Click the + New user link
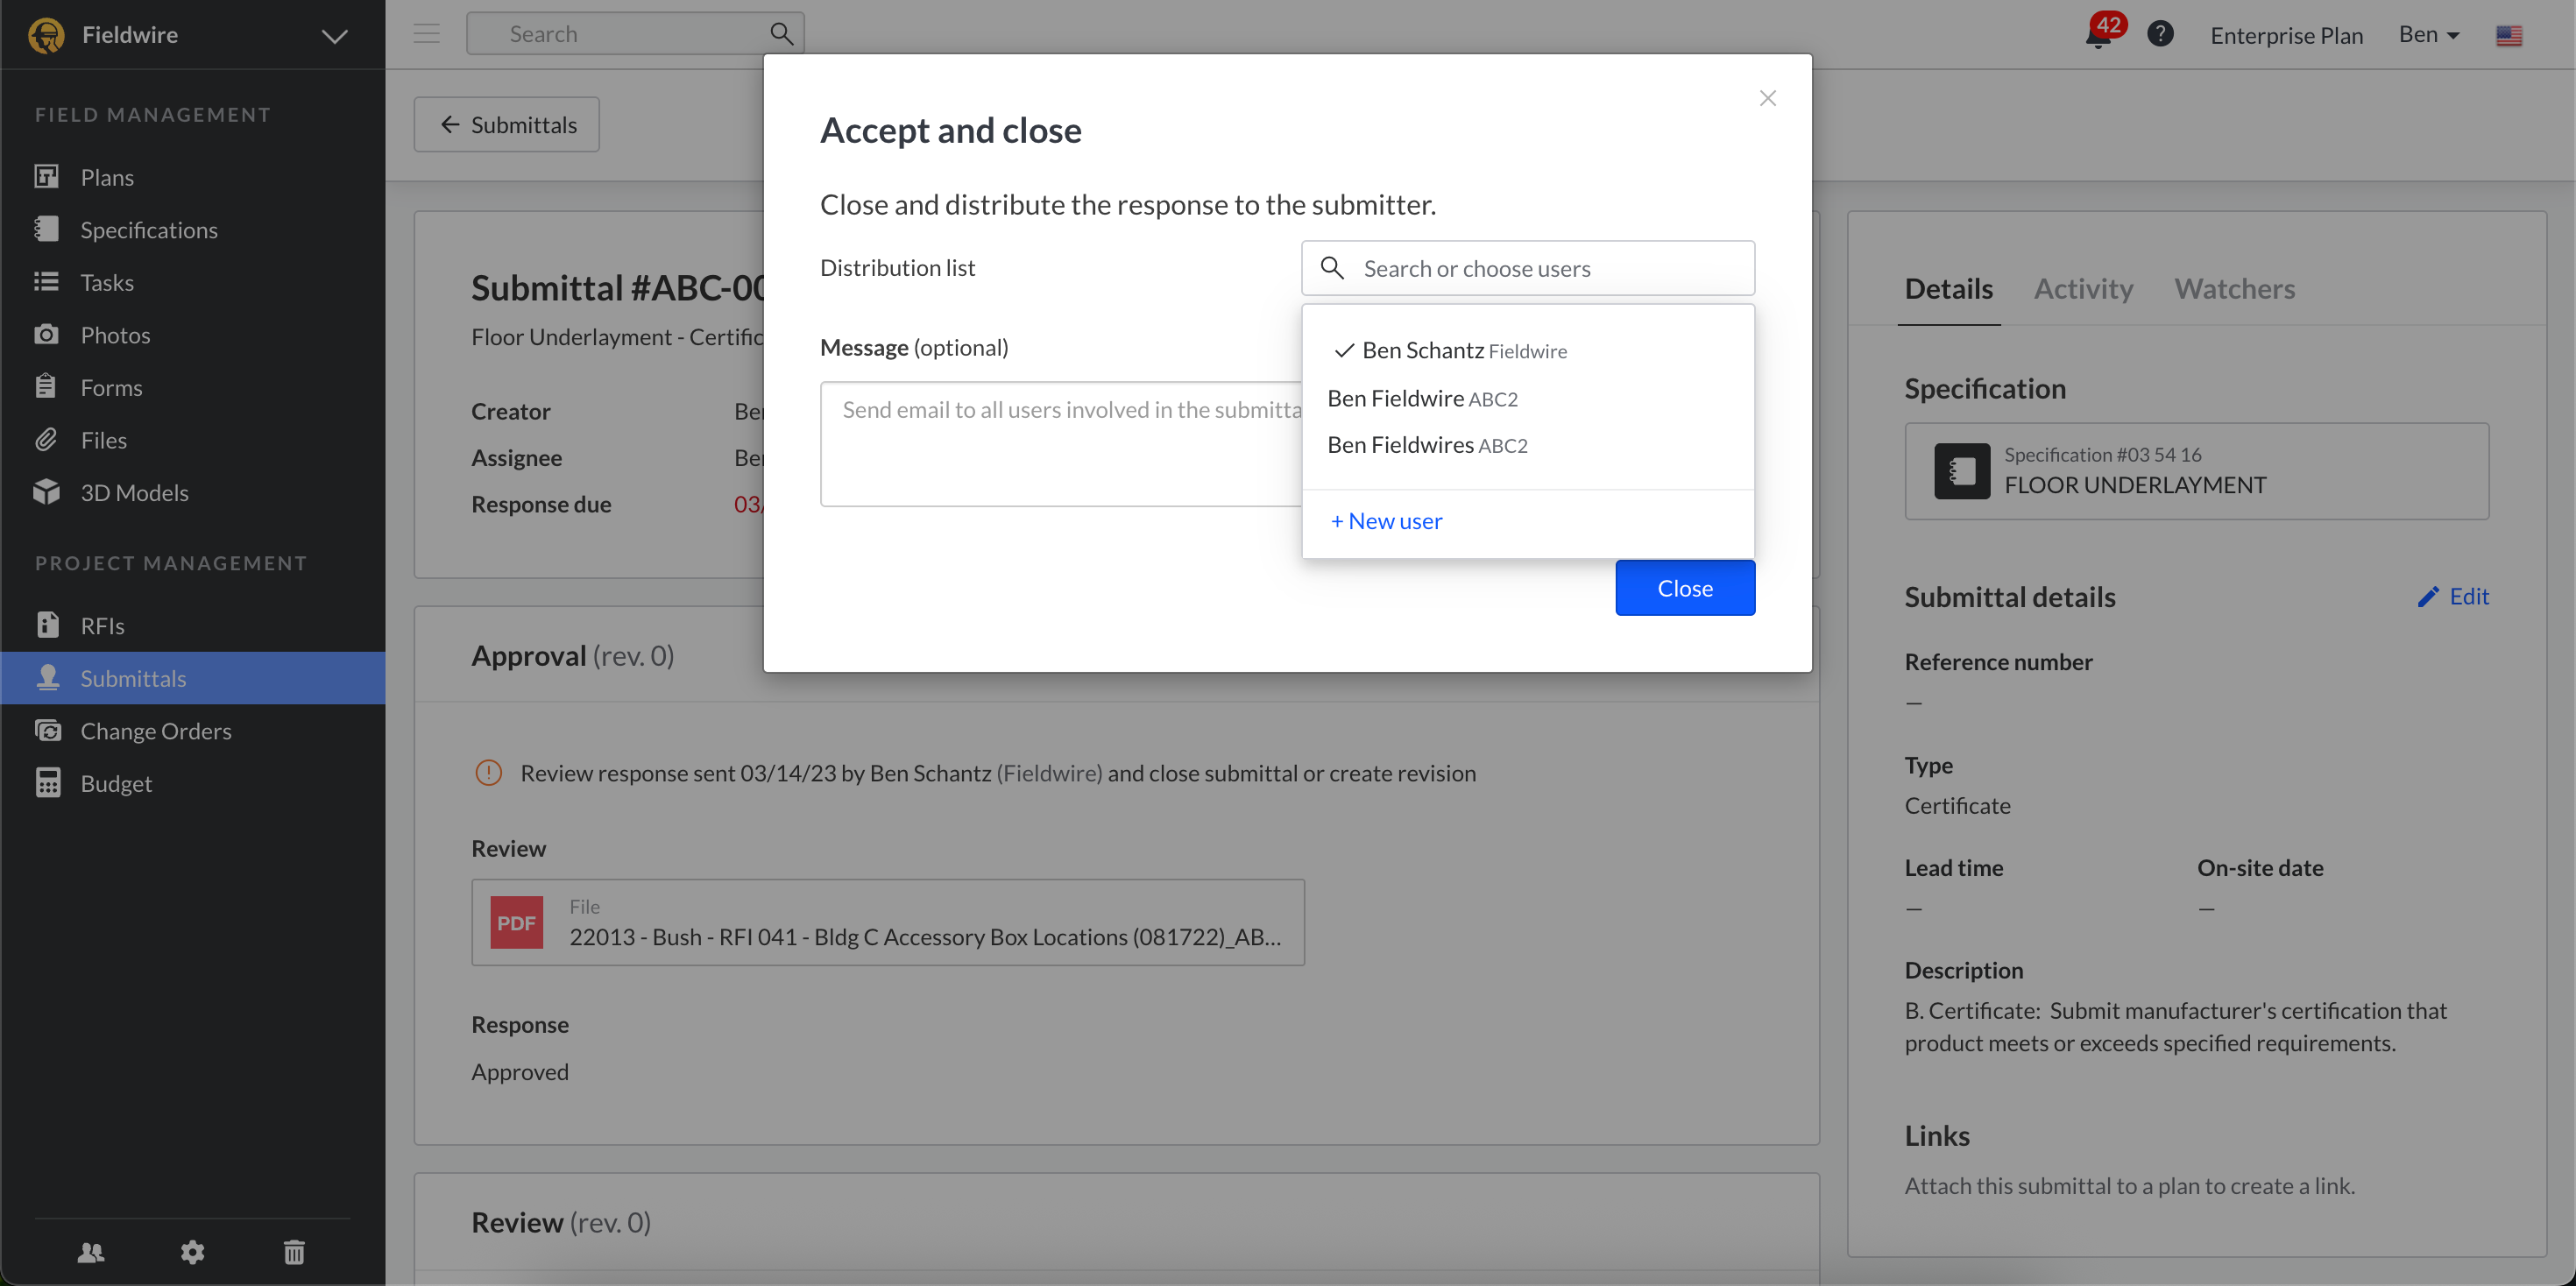Screen dimensions: 2576x1286 pos(1386,521)
